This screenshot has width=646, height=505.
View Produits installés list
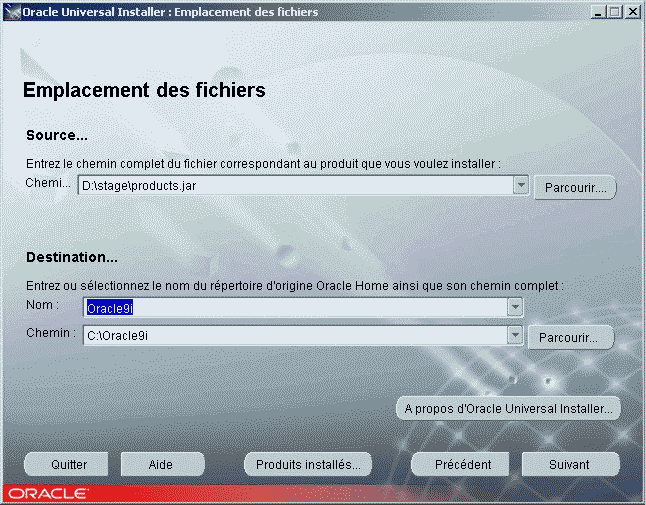[x=308, y=464]
